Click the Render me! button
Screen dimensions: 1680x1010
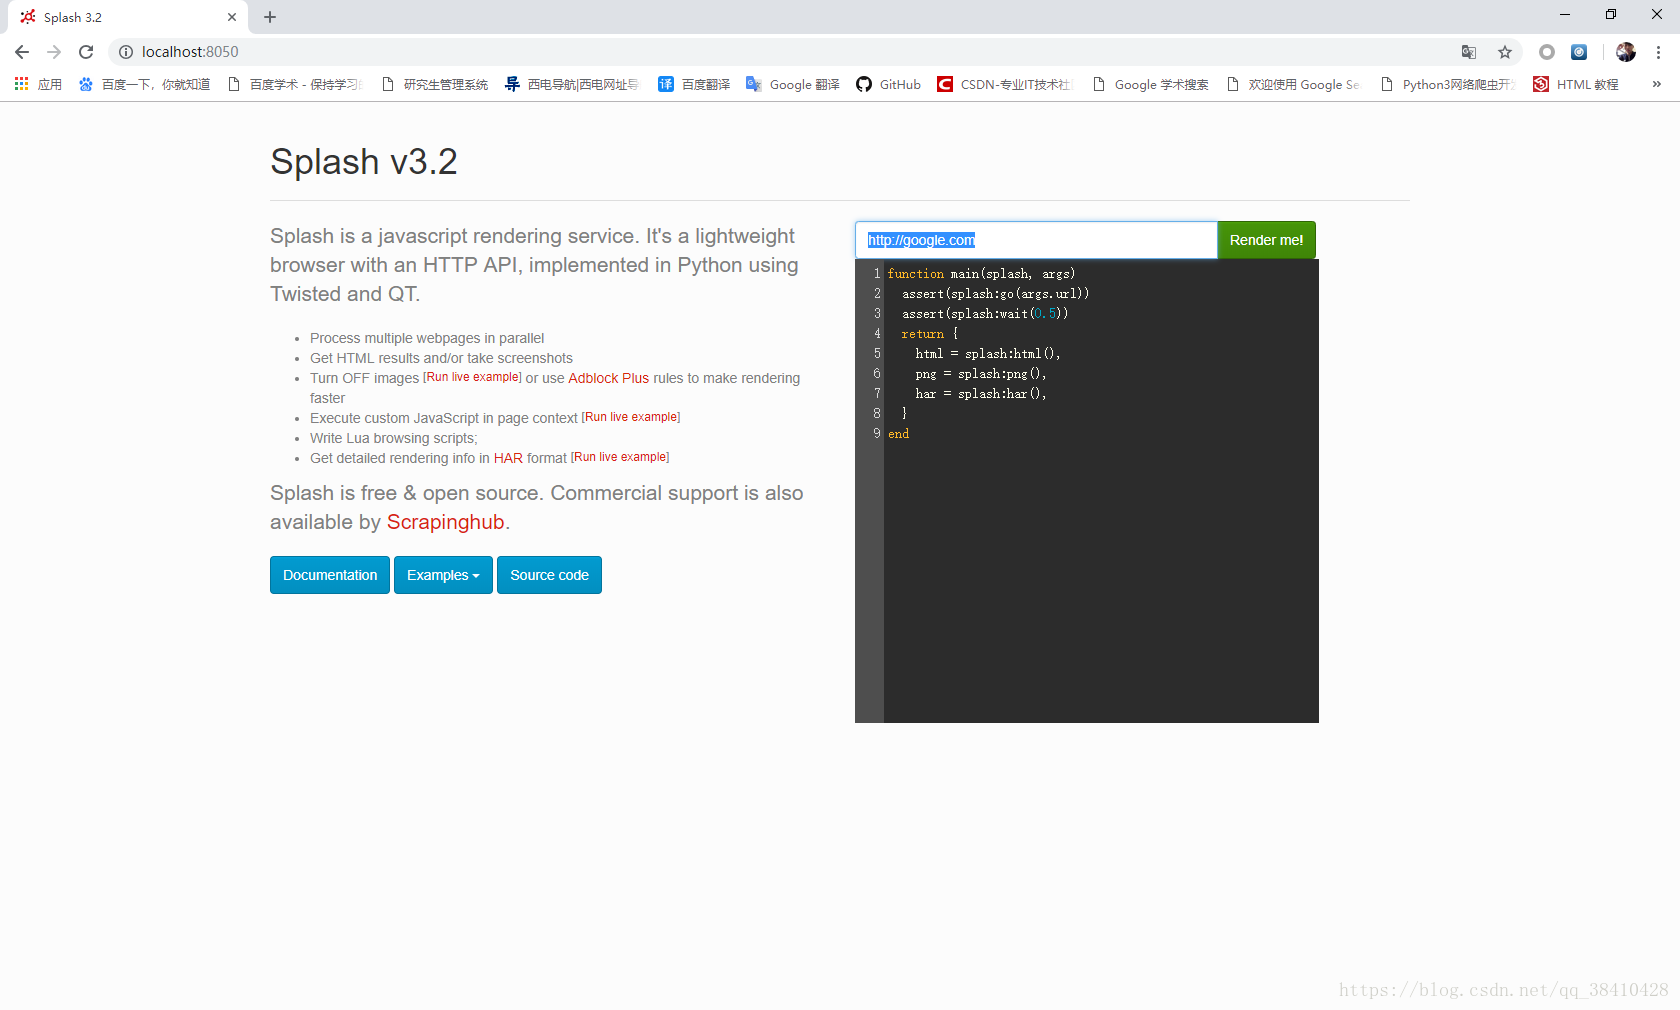[x=1266, y=240]
